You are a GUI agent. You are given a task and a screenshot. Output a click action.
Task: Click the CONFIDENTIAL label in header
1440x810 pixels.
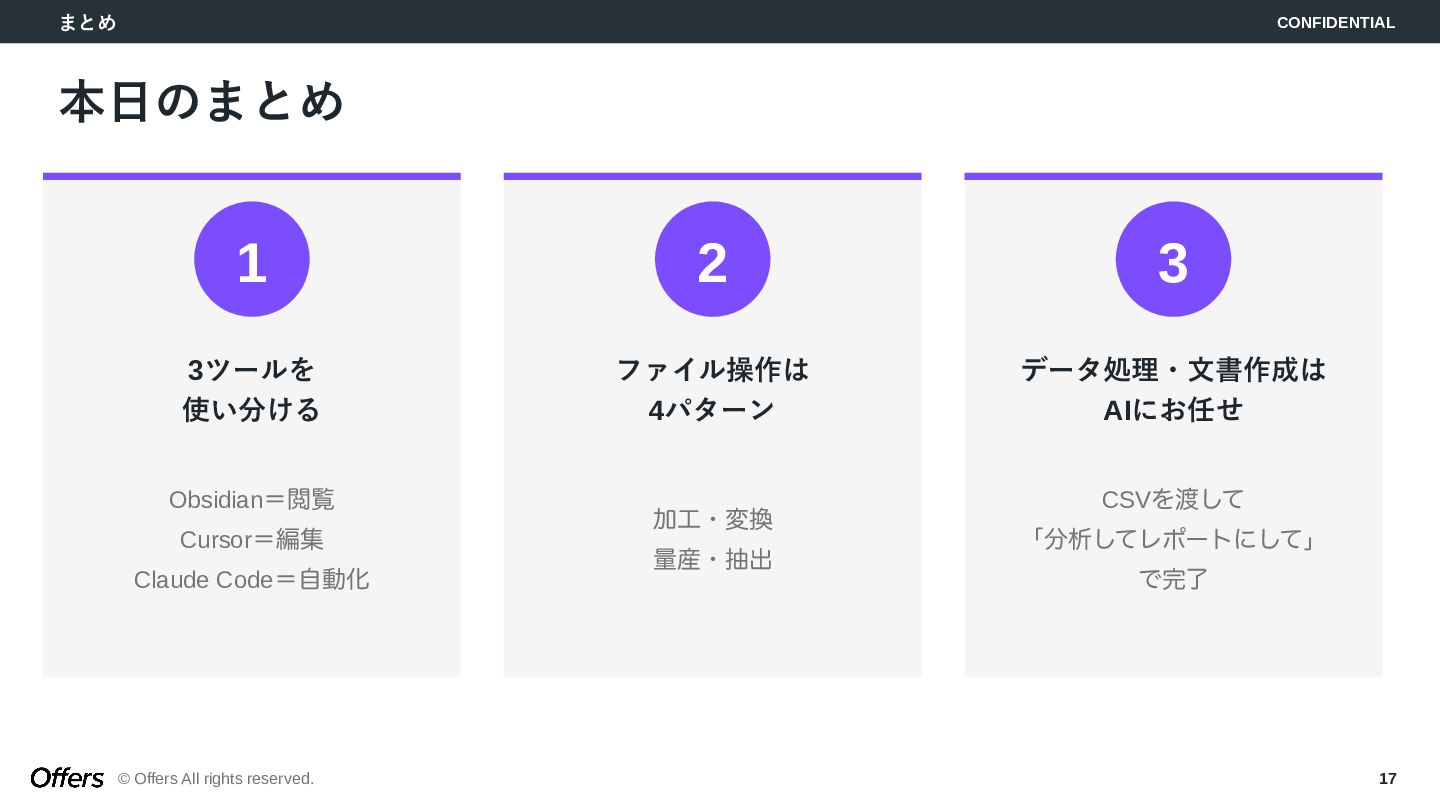[1335, 23]
